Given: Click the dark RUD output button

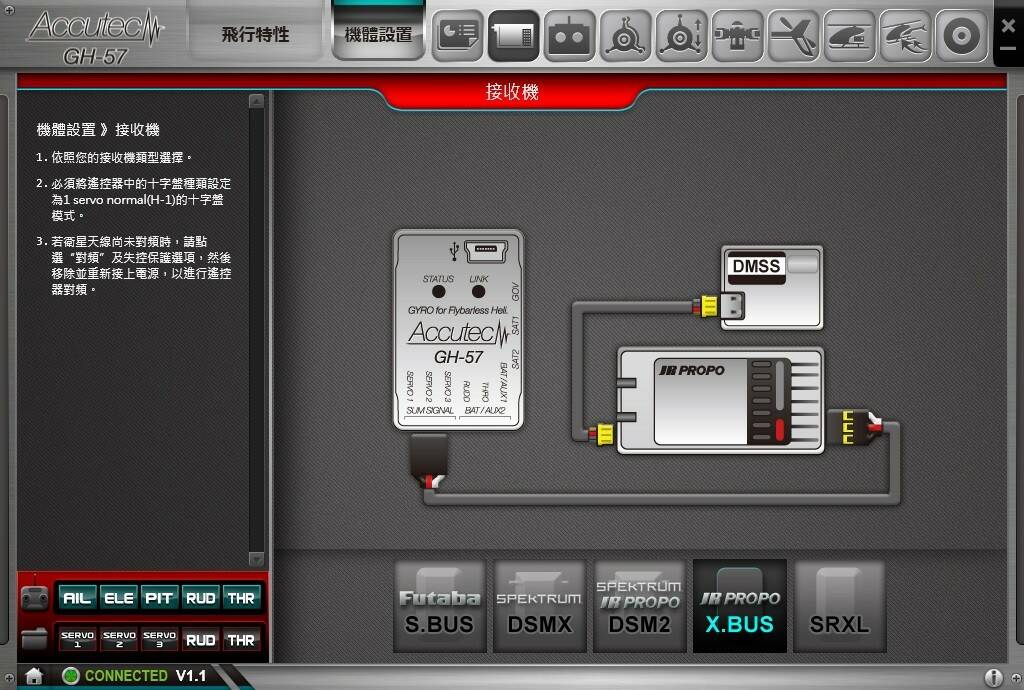Looking at the screenshot, I should (x=200, y=640).
